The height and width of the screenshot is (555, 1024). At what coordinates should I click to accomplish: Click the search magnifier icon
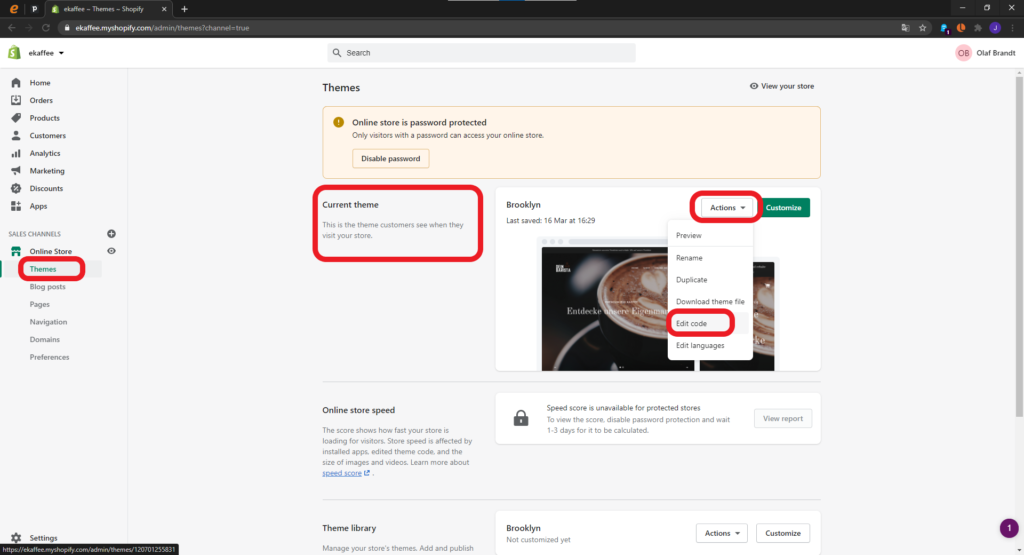[x=336, y=53]
